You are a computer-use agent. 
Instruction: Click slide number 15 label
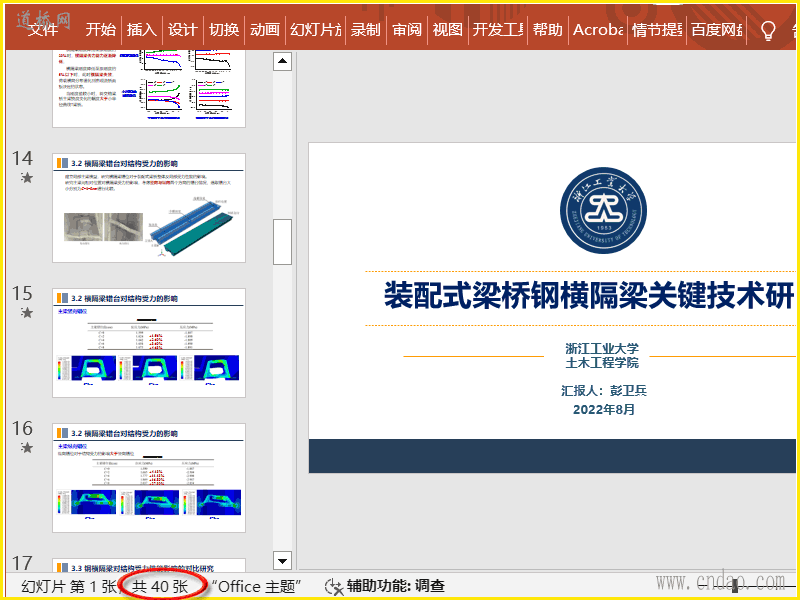point(22,293)
